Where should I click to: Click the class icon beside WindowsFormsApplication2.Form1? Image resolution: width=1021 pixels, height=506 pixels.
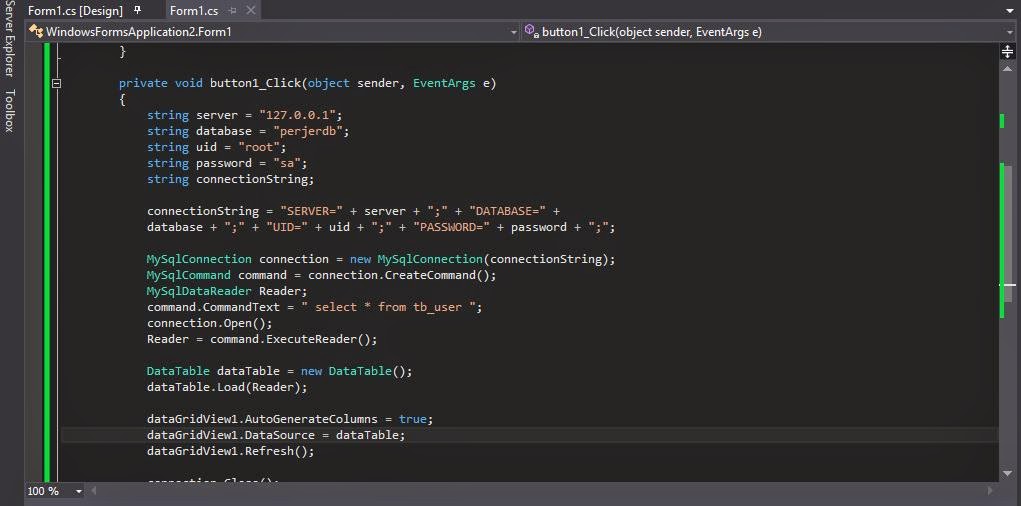(x=36, y=31)
